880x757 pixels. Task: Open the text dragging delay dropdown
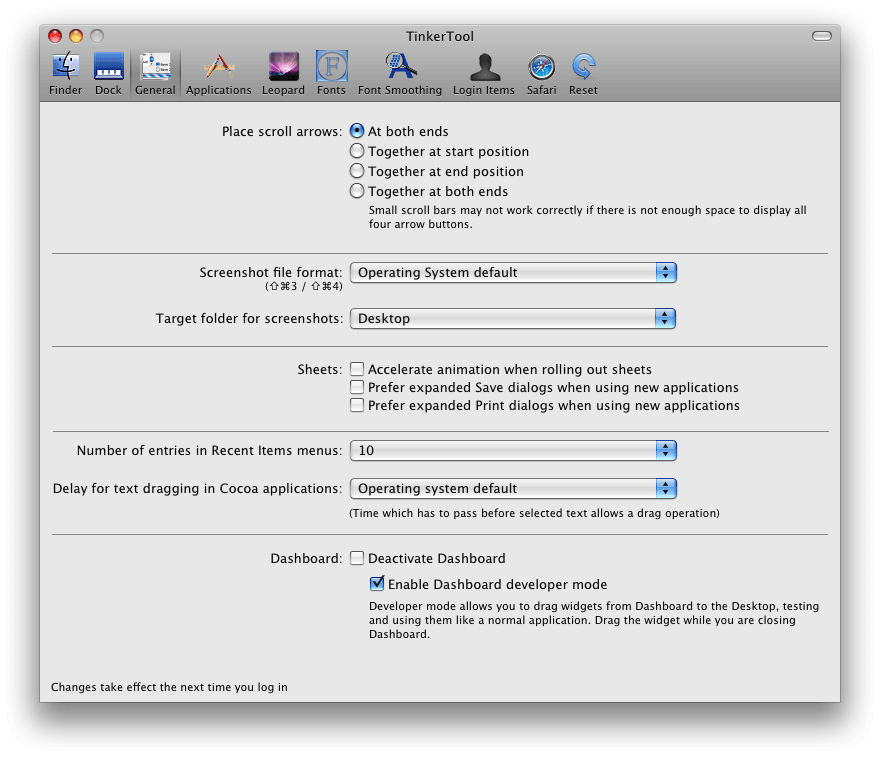click(x=513, y=489)
